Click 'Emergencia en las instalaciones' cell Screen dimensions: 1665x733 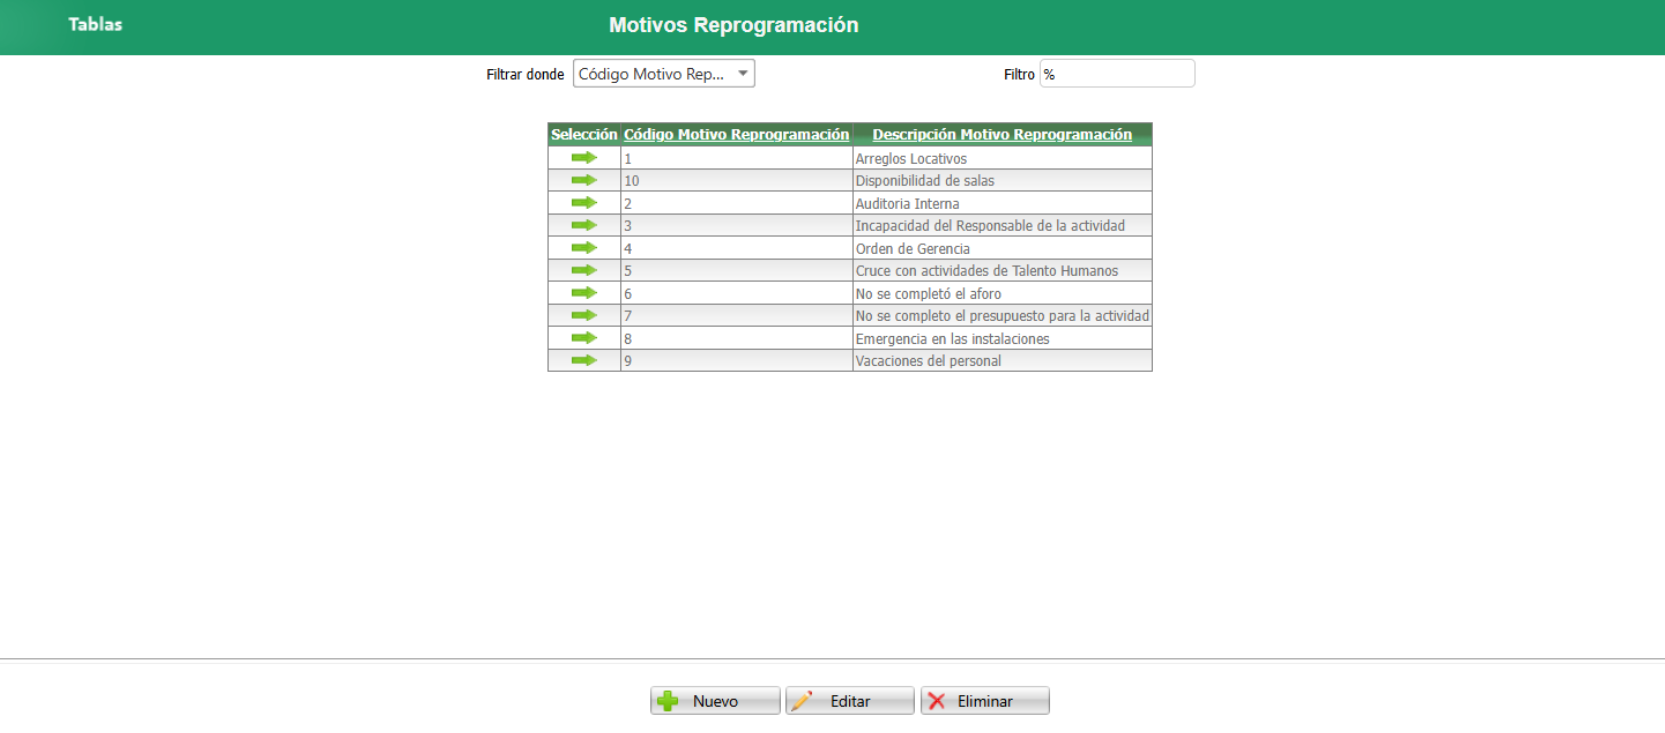coord(1002,338)
